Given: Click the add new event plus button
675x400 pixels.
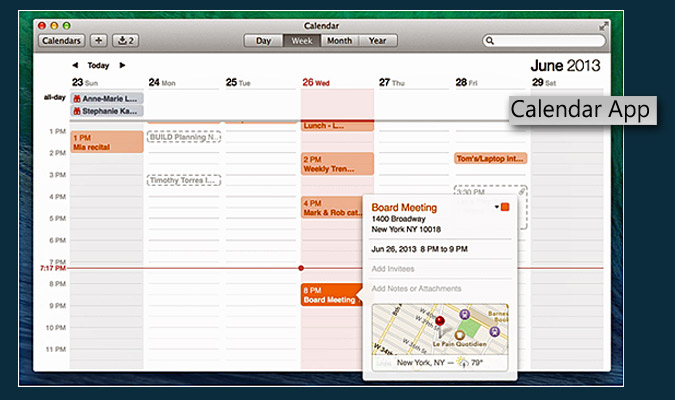Looking at the screenshot, I should (x=98, y=41).
